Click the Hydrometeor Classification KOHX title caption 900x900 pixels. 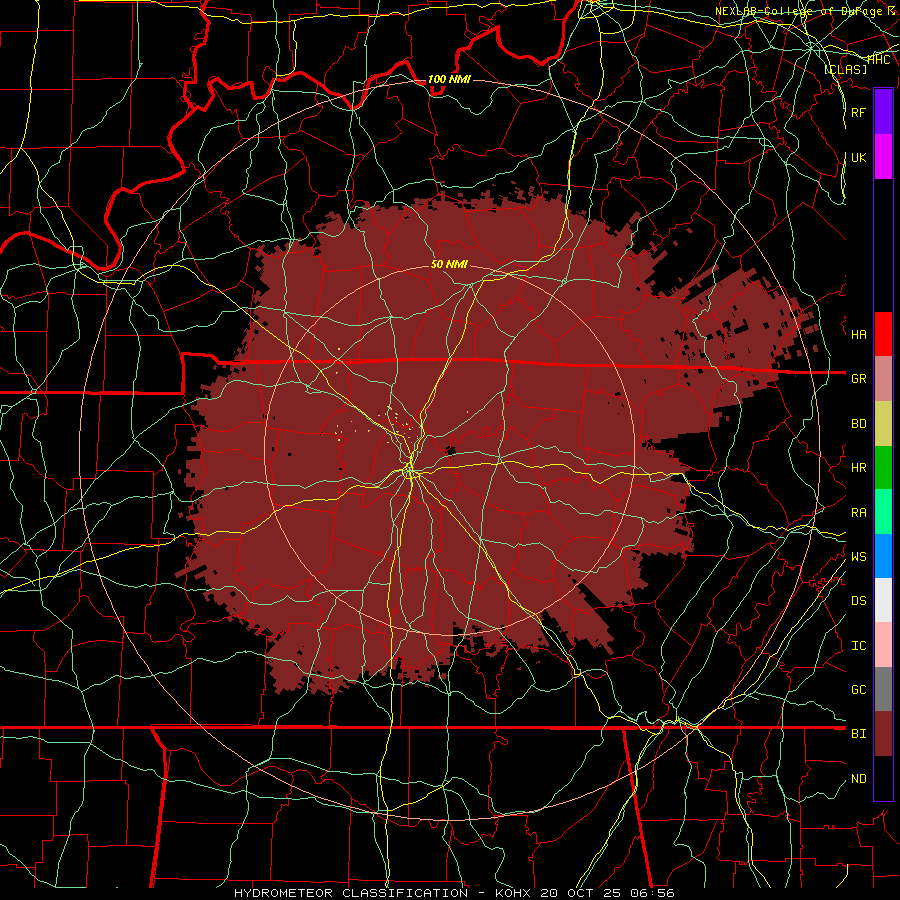[454, 893]
